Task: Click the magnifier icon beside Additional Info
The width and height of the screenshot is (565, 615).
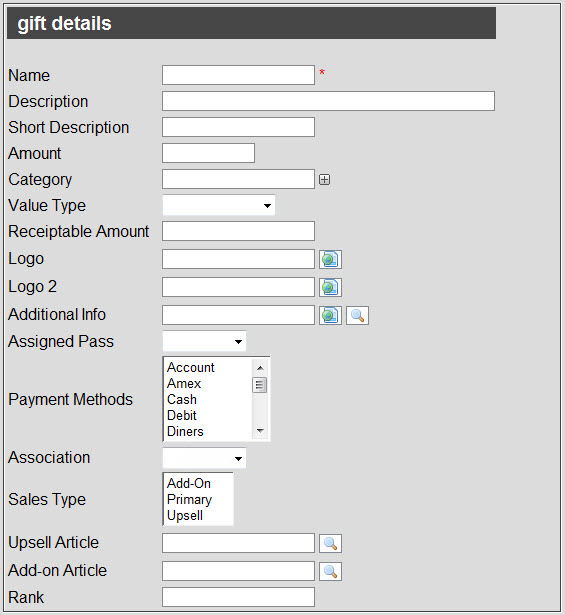Action: pyautogui.click(x=357, y=315)
